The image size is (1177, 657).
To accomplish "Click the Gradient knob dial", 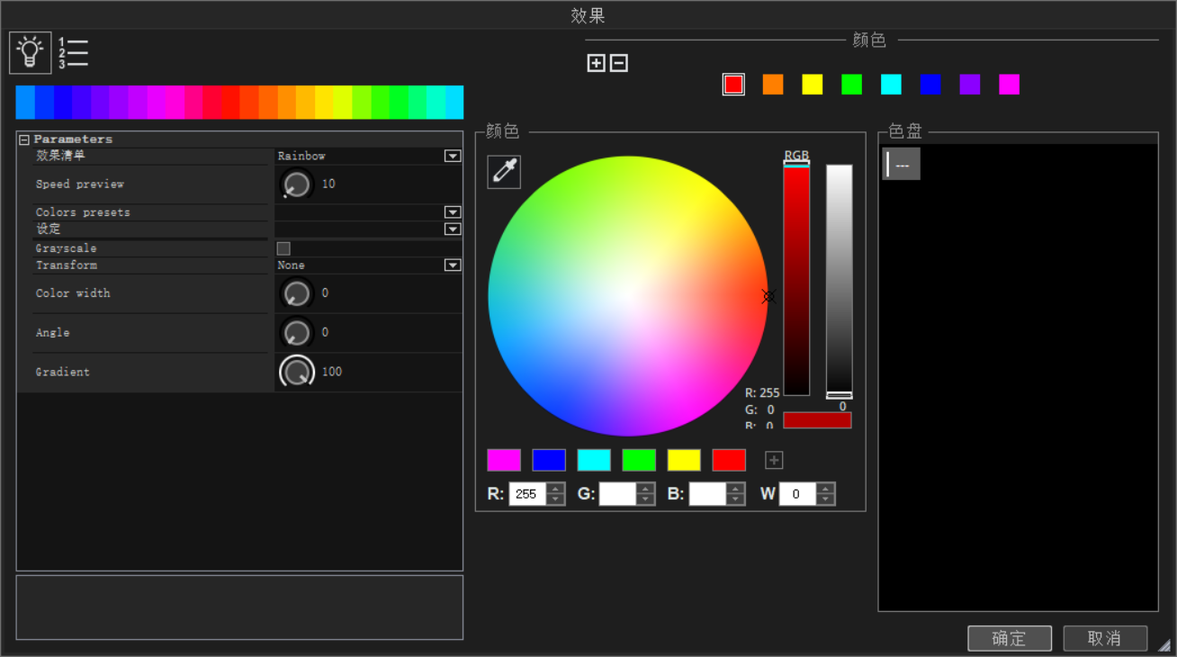I will click(x=296, y=372).
